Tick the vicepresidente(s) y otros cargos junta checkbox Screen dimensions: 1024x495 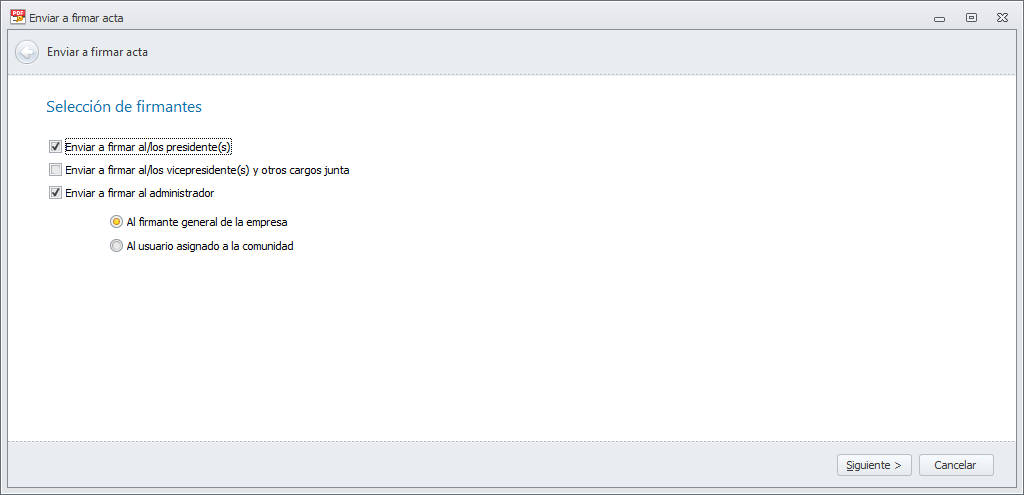click(55, 170)
